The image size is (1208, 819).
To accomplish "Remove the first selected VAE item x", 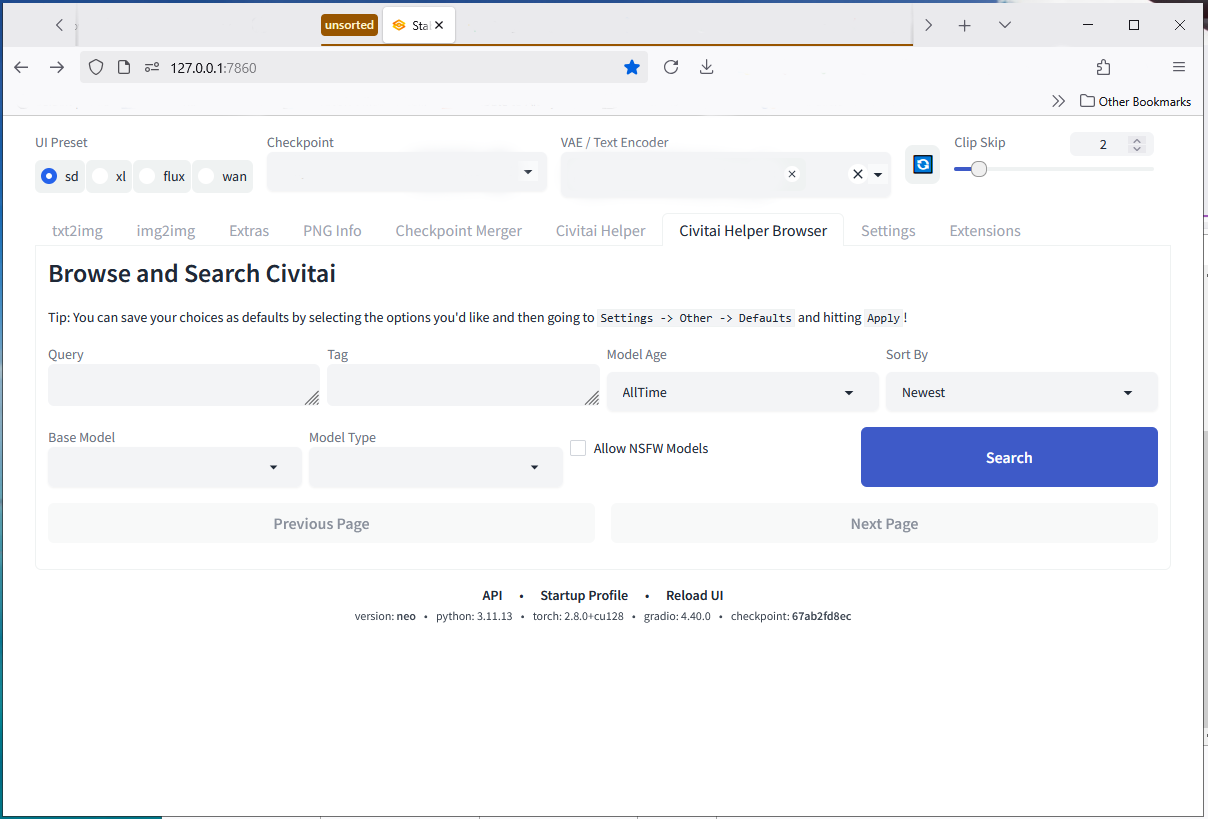I will coord(792,174).
